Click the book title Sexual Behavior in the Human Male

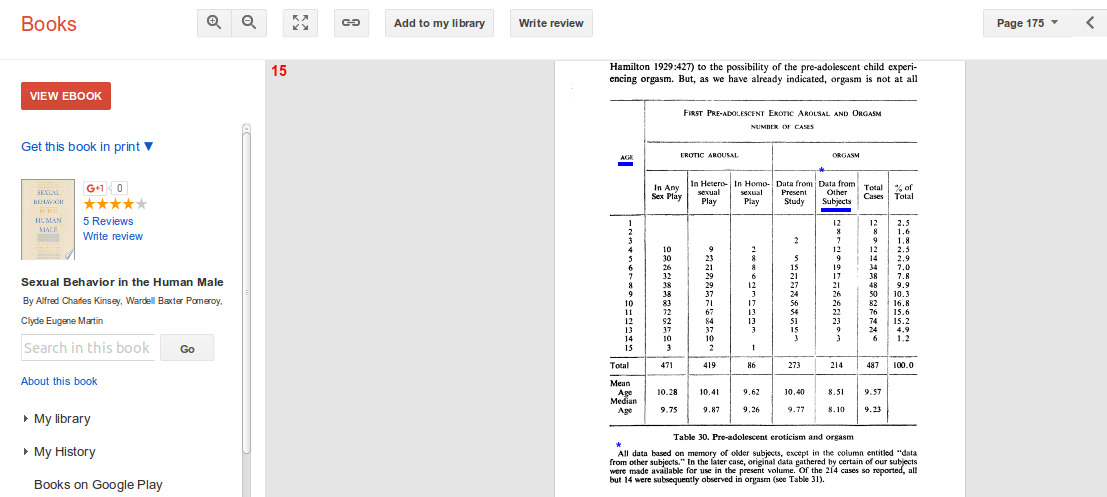tap(122, 282)
